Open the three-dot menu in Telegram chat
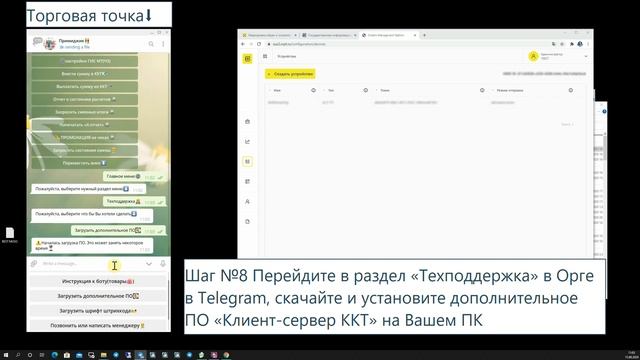This screenshot has width=640, height=360. (x=163, y=44)
